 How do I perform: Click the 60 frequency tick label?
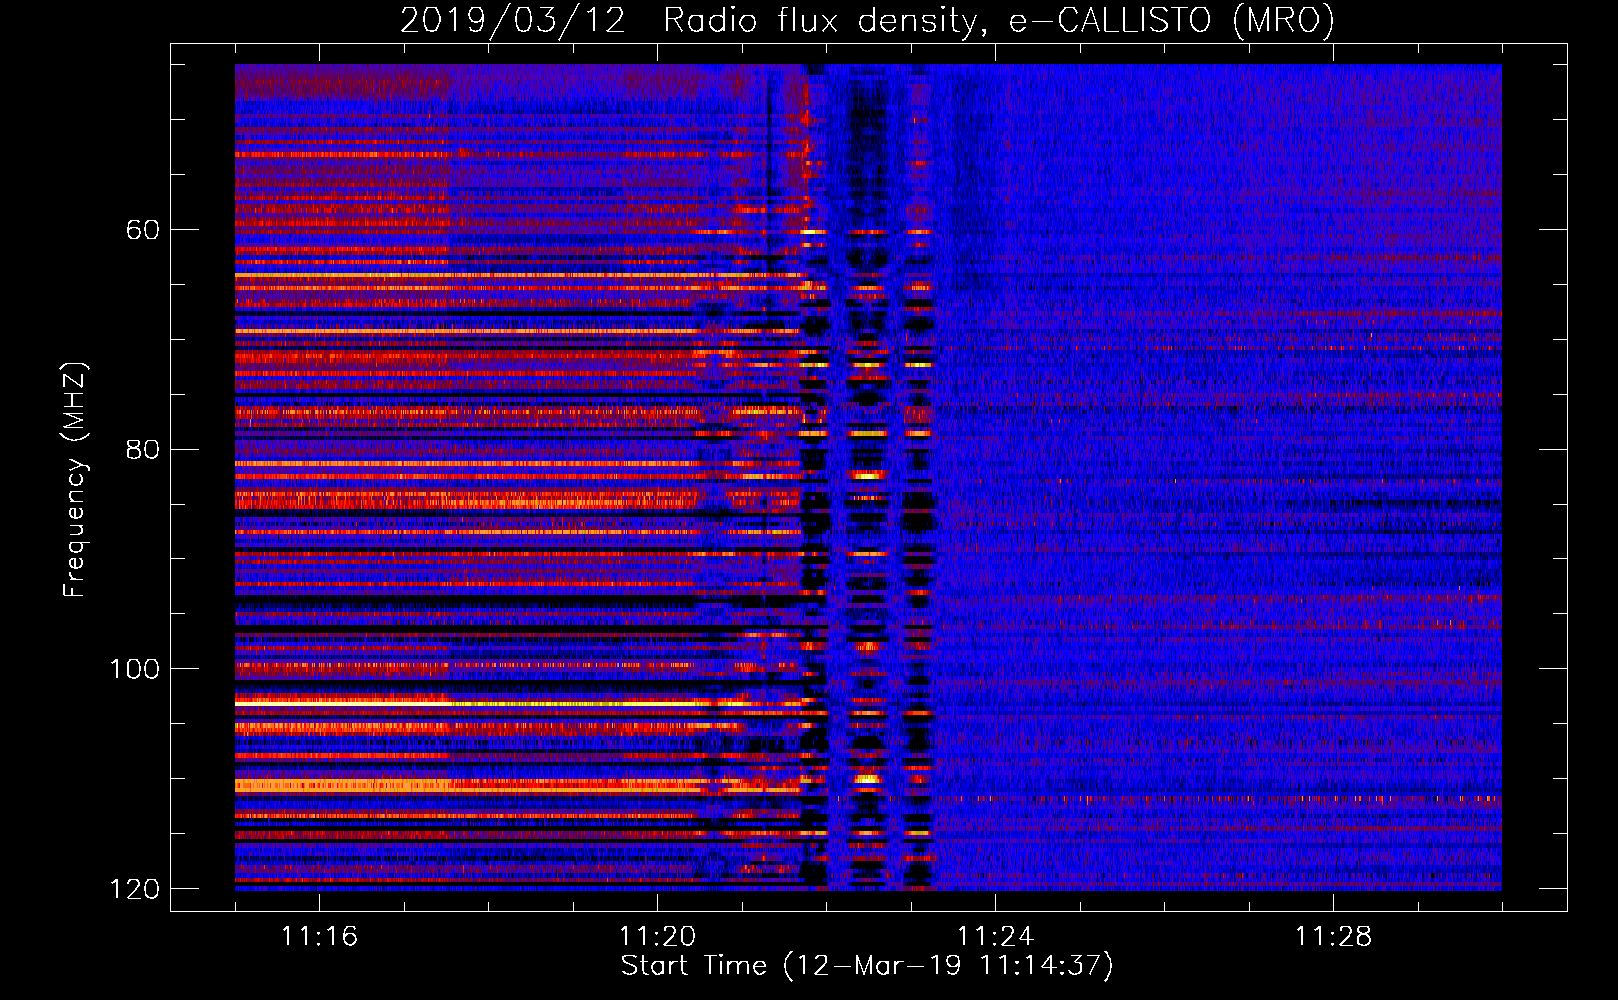143,230
